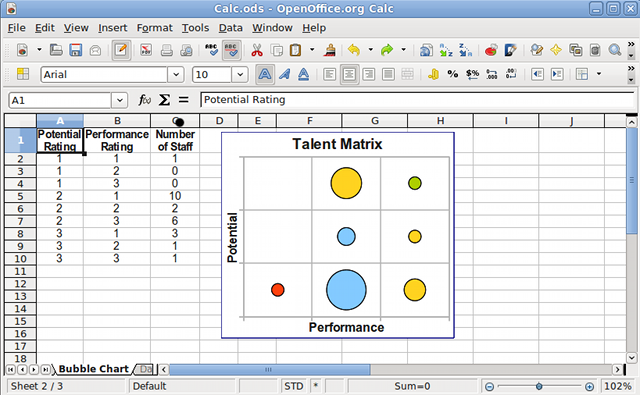Switch to the Bubble Chart sheet tab
This screenshot has width=640, height=395.
pos(94,369)
